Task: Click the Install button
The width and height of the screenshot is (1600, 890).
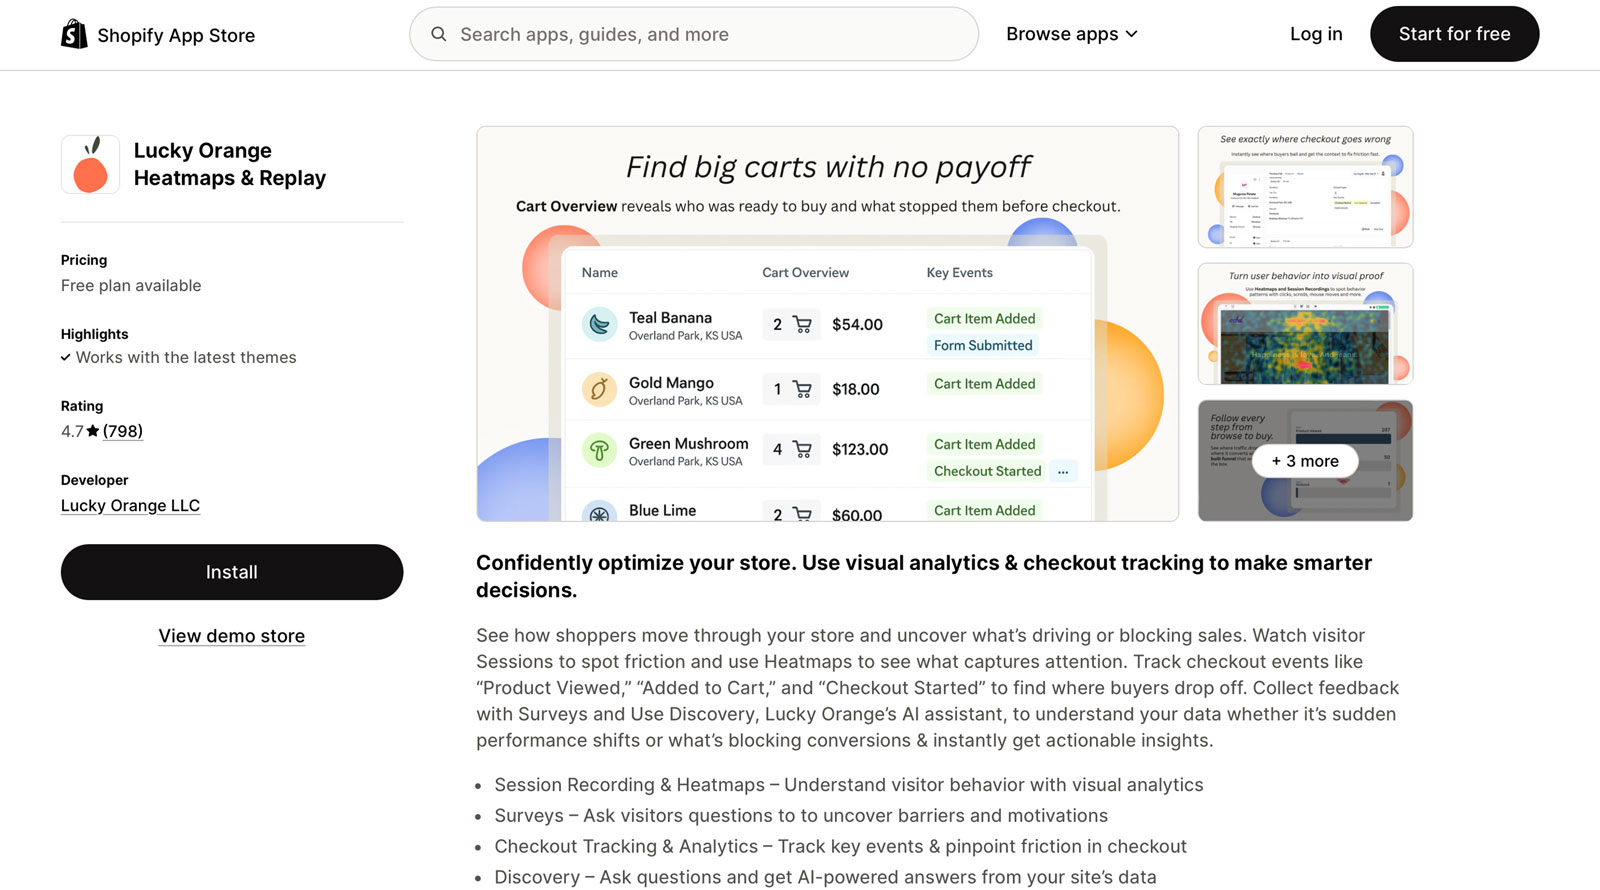Action: [231, 571]
